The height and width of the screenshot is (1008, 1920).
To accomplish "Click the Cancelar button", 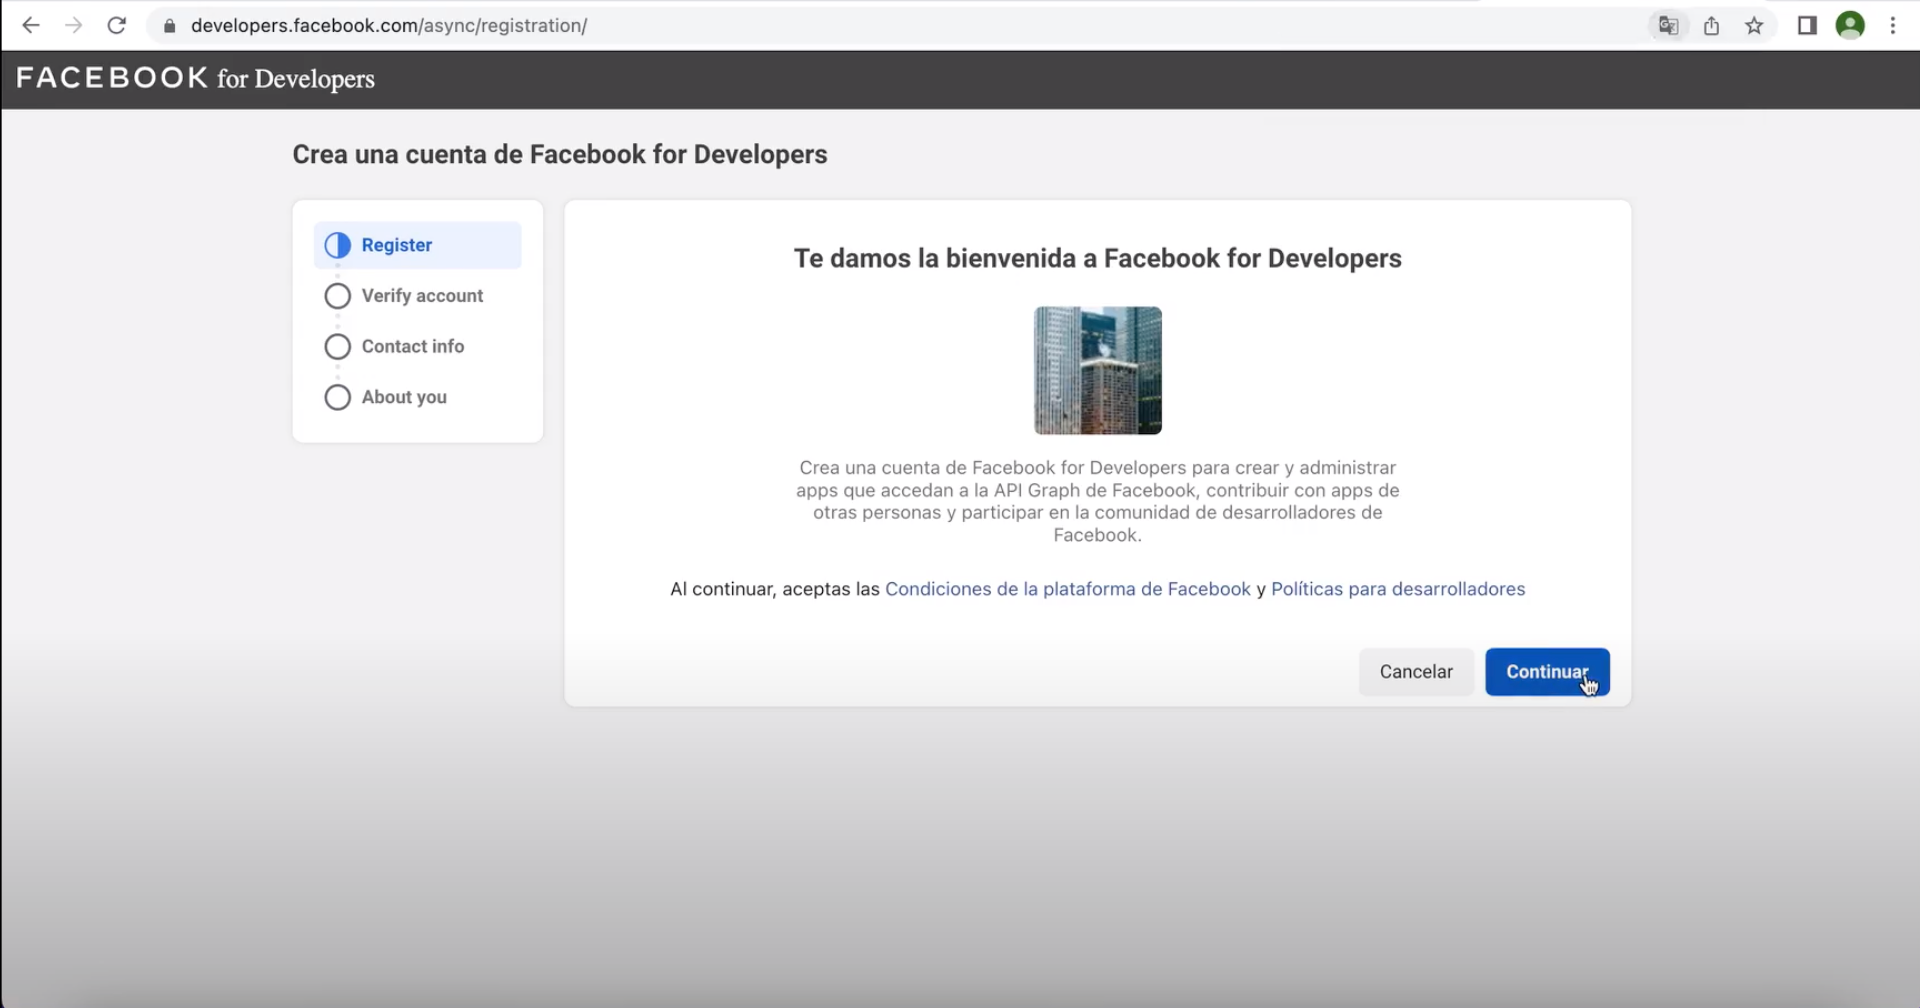I will pyautogui.click(x=1416, y=672).
